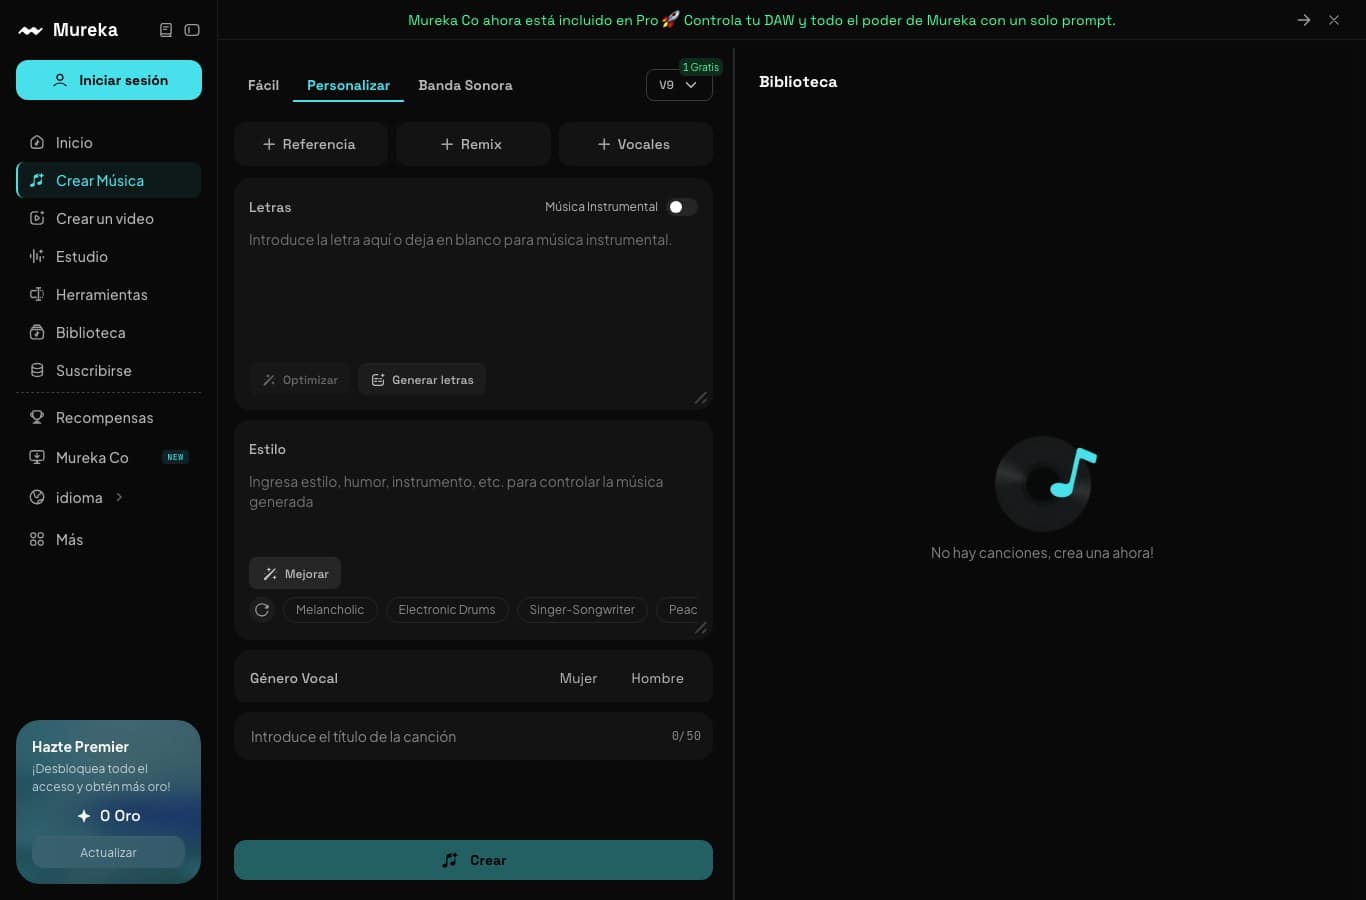
Task: Click the "Género Vocal" label
Action: [294, 678]
